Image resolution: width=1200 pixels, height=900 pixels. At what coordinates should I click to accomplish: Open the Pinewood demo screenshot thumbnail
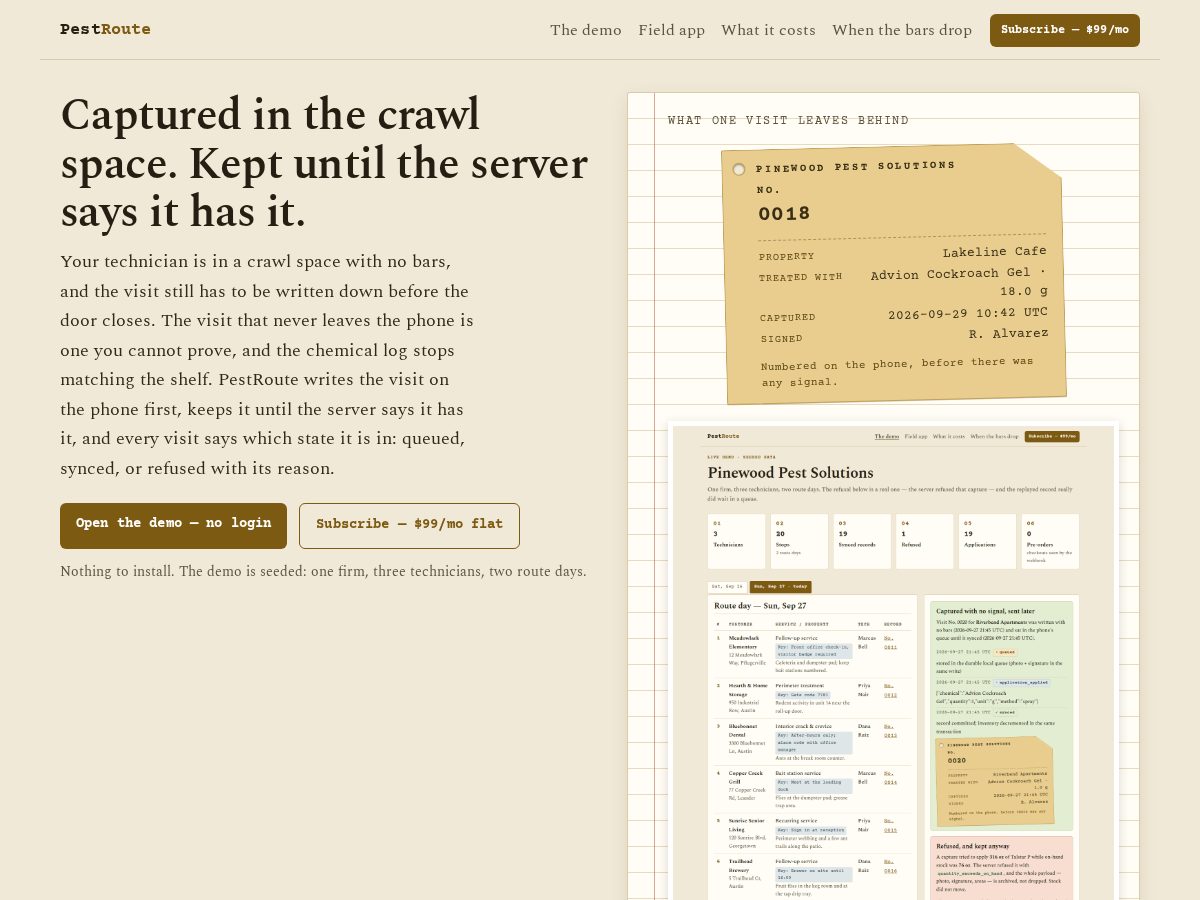tap(893, 660)
